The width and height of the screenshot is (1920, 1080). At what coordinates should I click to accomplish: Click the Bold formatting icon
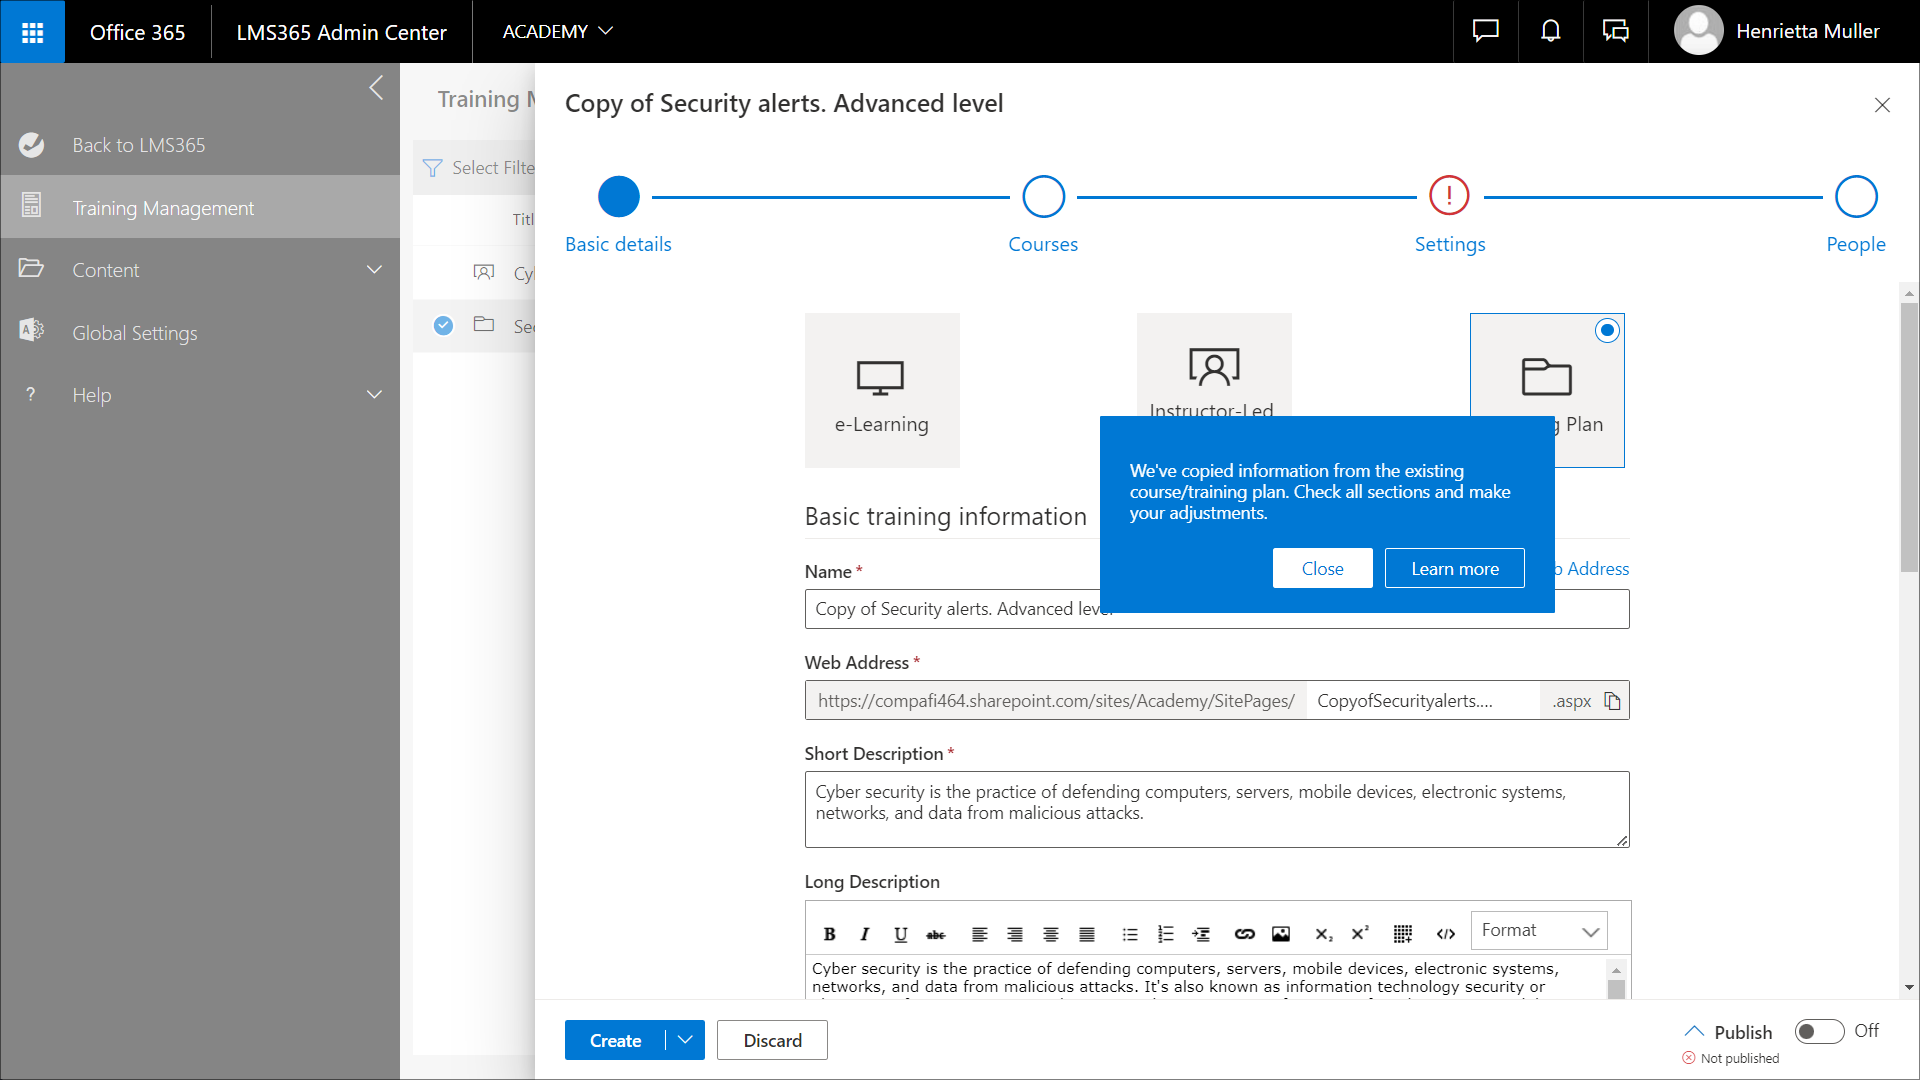click(829, 934)
